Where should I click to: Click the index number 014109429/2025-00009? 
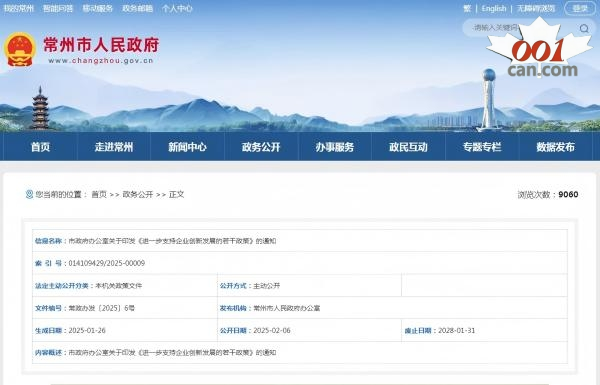click(107, 263)
